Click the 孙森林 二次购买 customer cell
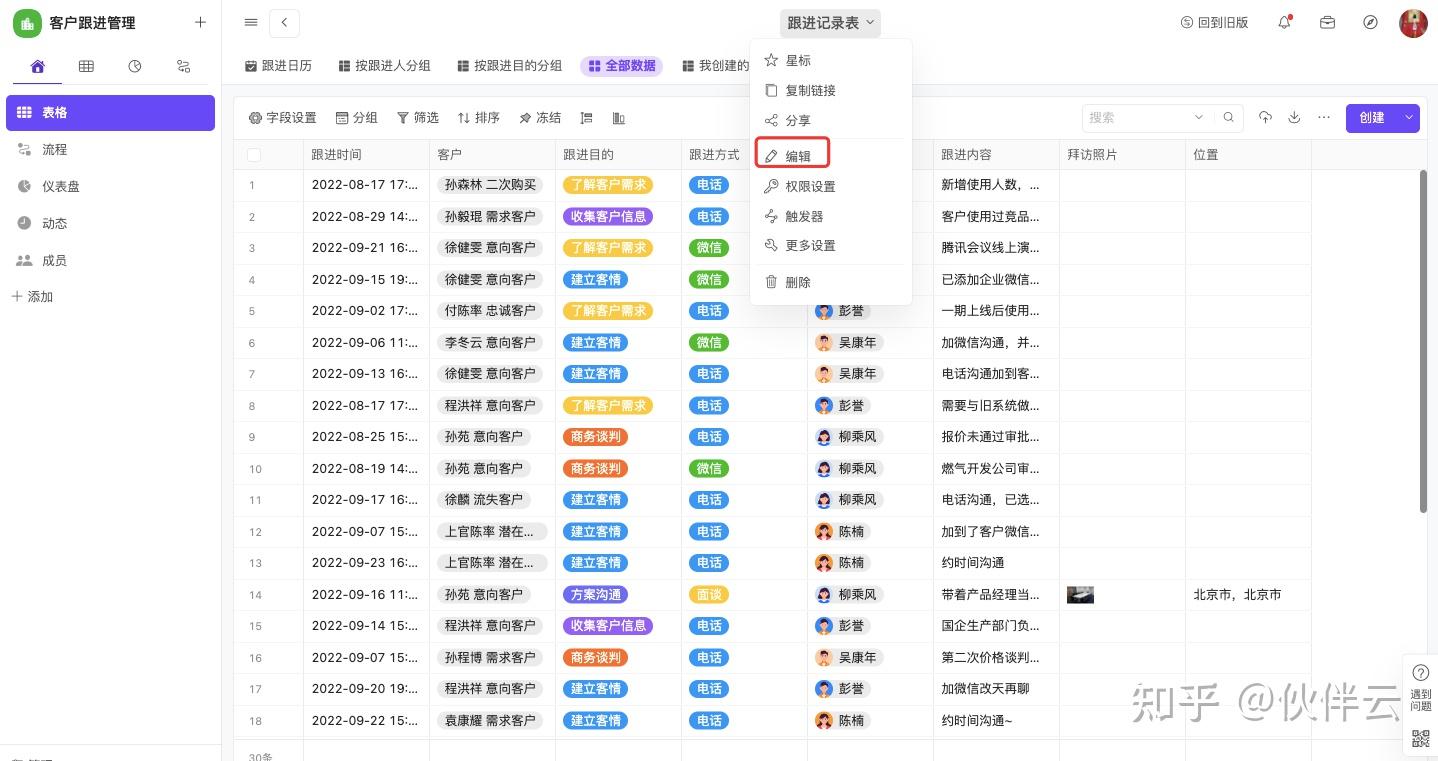Image resolution: width=1438 pixels, height=761 pixels. point(491,185)
